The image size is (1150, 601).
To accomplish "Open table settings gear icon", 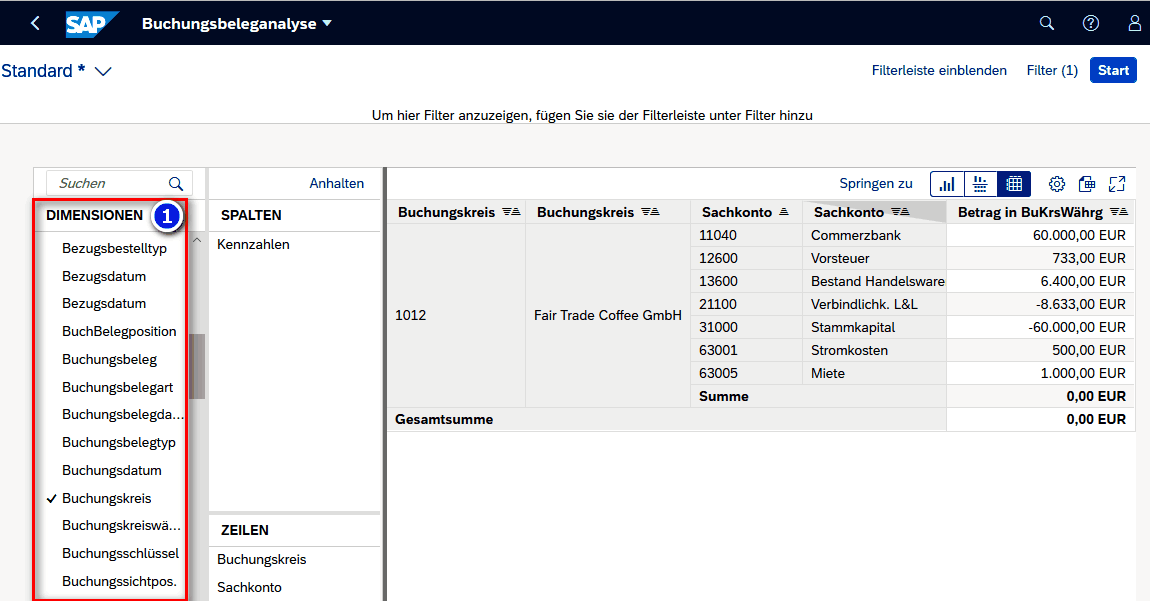I will [x=1057, y=184].
